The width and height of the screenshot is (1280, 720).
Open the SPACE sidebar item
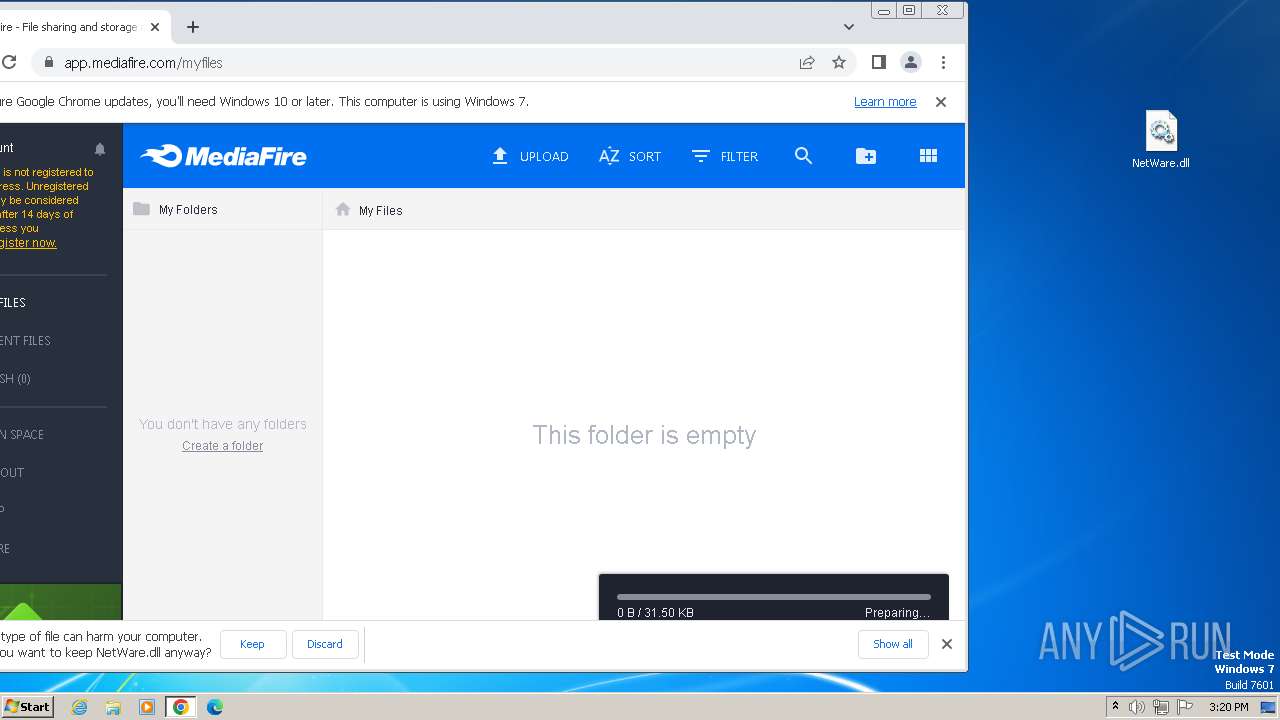(x=22, y=435)
